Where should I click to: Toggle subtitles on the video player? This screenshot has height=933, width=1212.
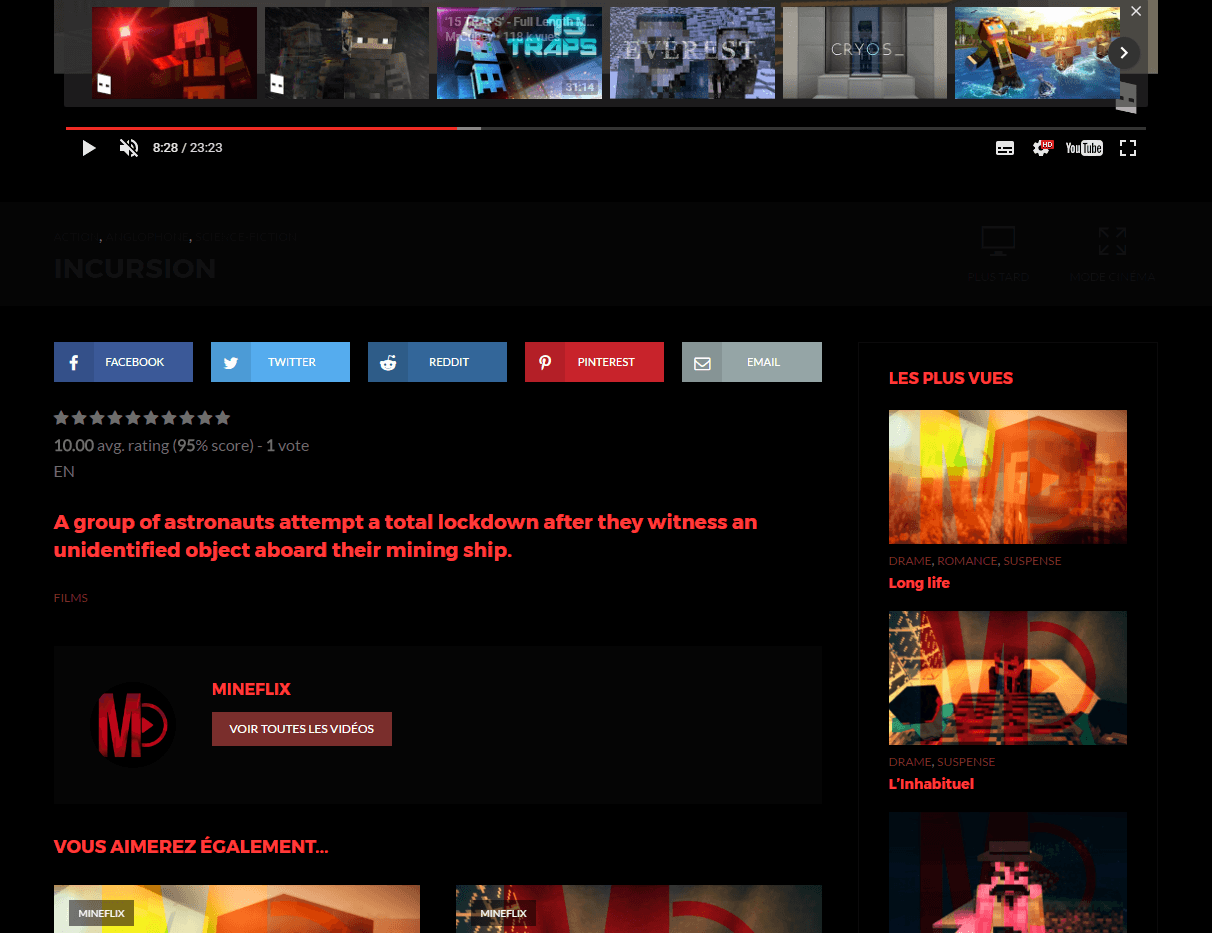[x=1005, y=148]
